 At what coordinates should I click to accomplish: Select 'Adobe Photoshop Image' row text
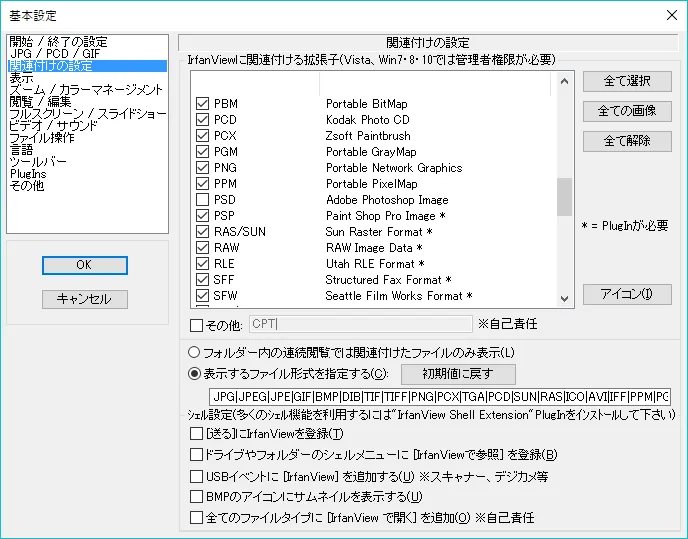coord(387,200)
